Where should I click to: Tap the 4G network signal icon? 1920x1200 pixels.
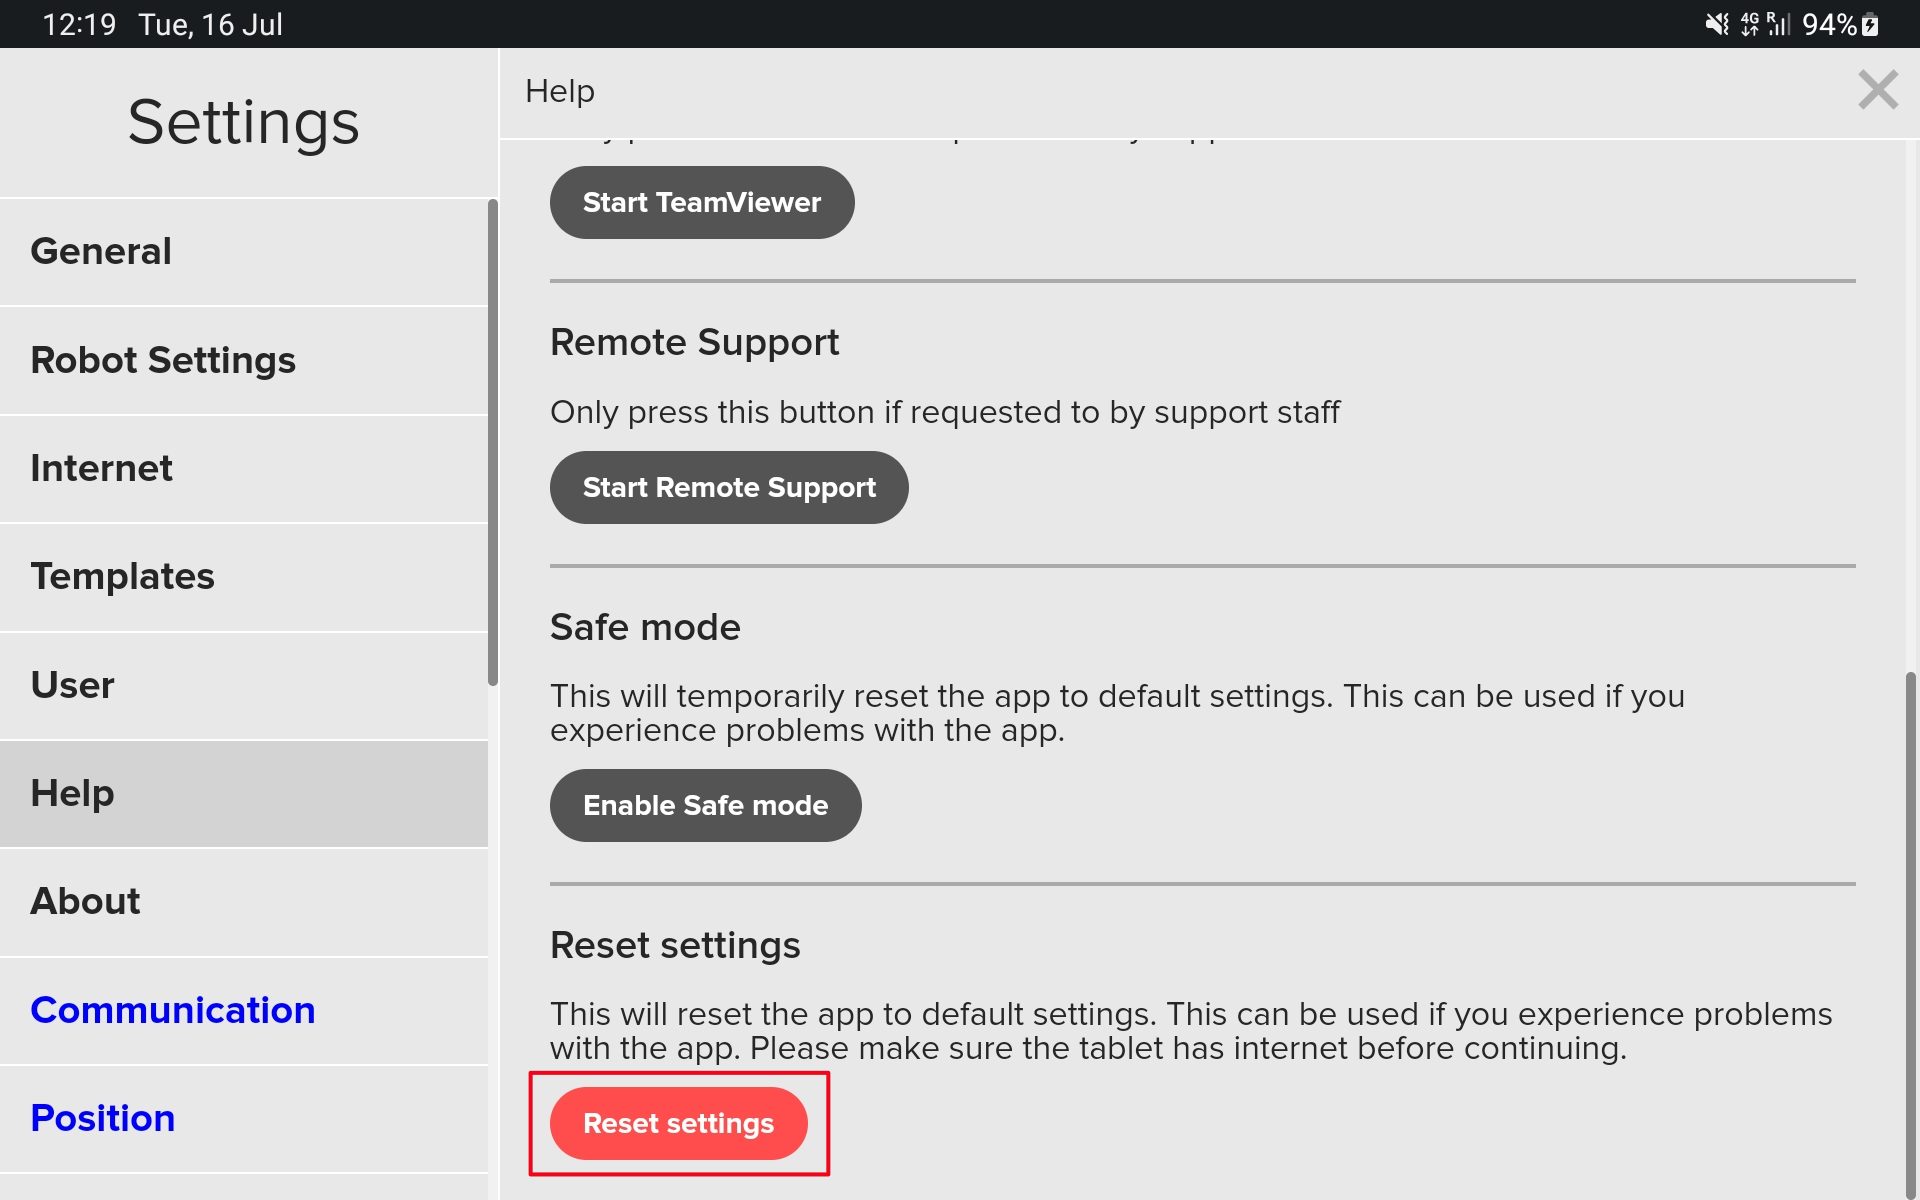[1749, 24]
